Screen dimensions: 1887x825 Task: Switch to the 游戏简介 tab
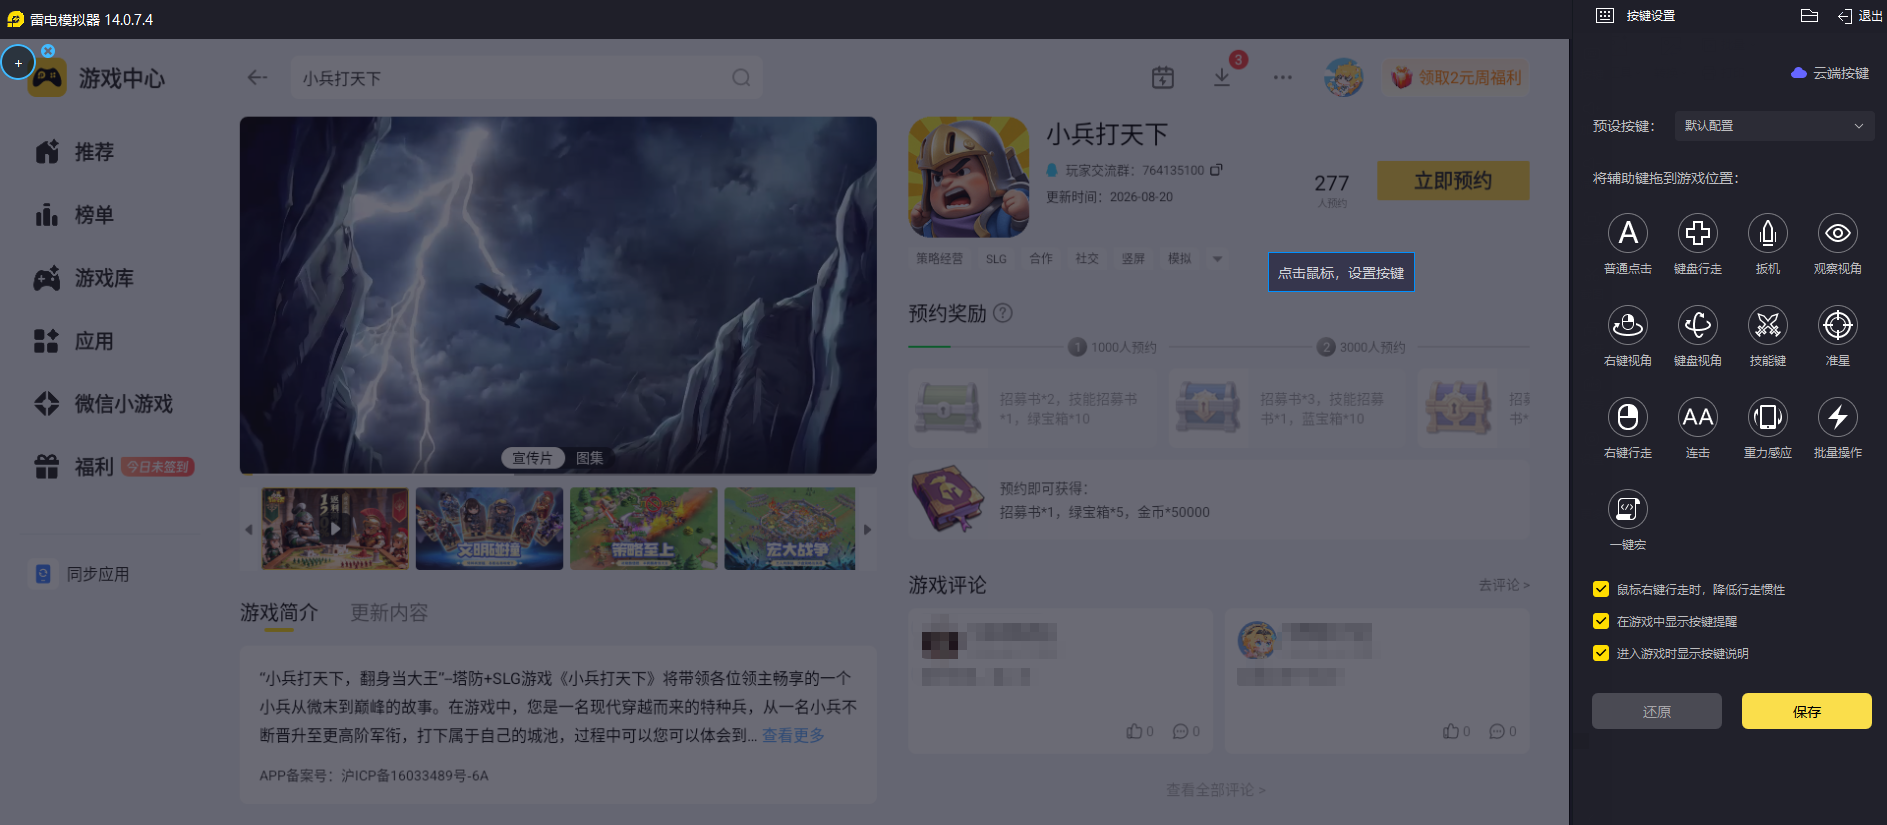pos(279,613)
